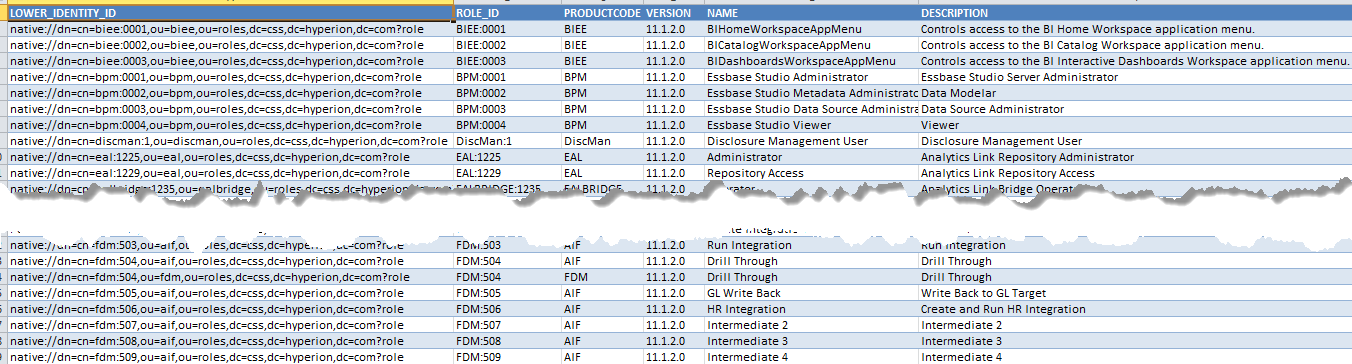Select the Essbase Studio Viewer name cell

811,126
